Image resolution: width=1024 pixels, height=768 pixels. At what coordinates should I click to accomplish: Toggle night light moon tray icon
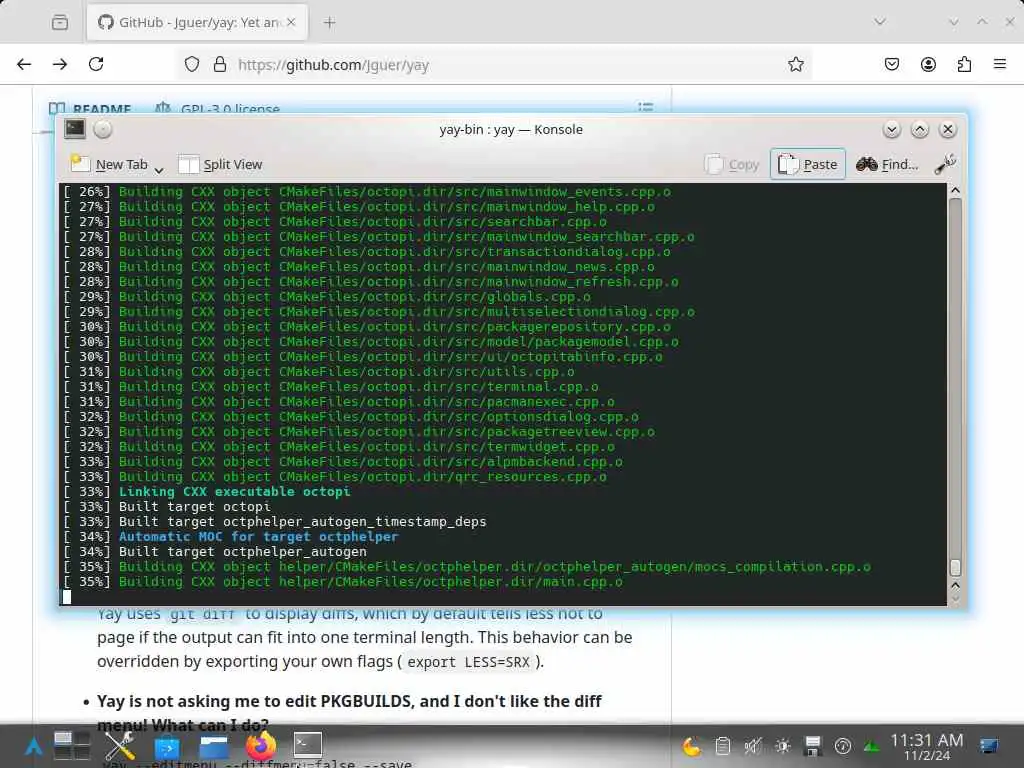[692, 746]
